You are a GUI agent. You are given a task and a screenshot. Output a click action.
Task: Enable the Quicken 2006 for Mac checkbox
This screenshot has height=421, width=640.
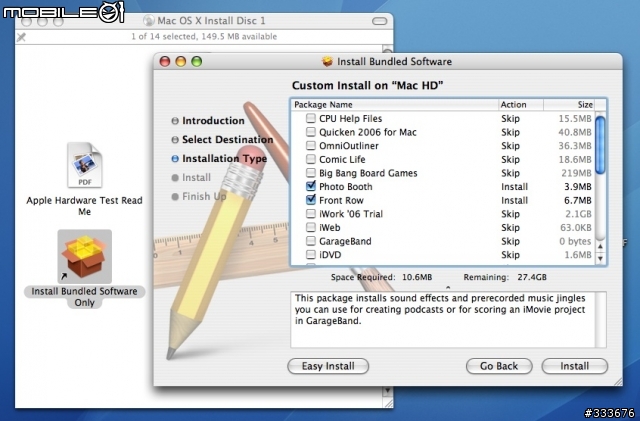[311, 132]
